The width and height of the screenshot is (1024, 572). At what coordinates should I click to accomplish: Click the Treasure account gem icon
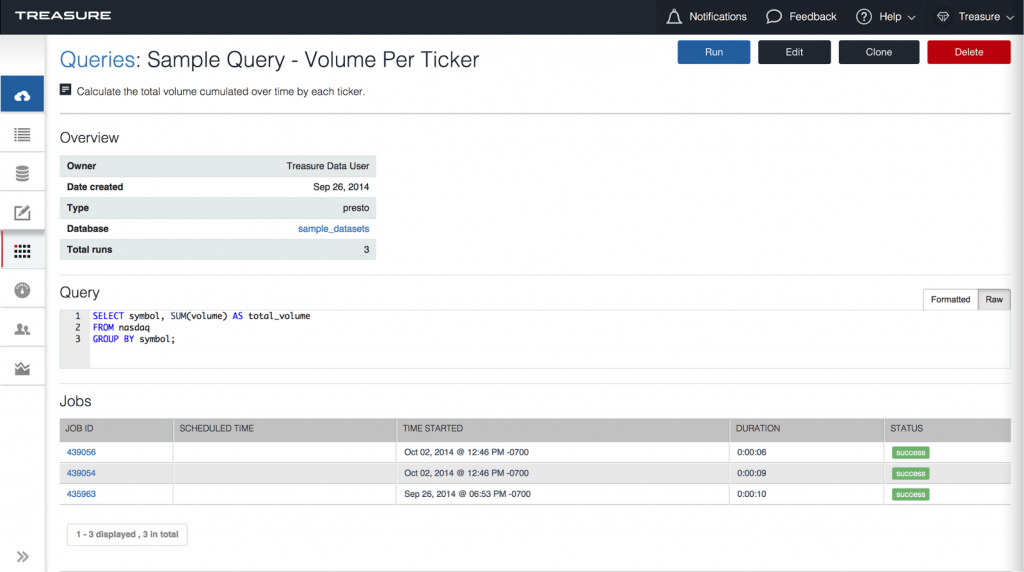(x=943, y=17)
